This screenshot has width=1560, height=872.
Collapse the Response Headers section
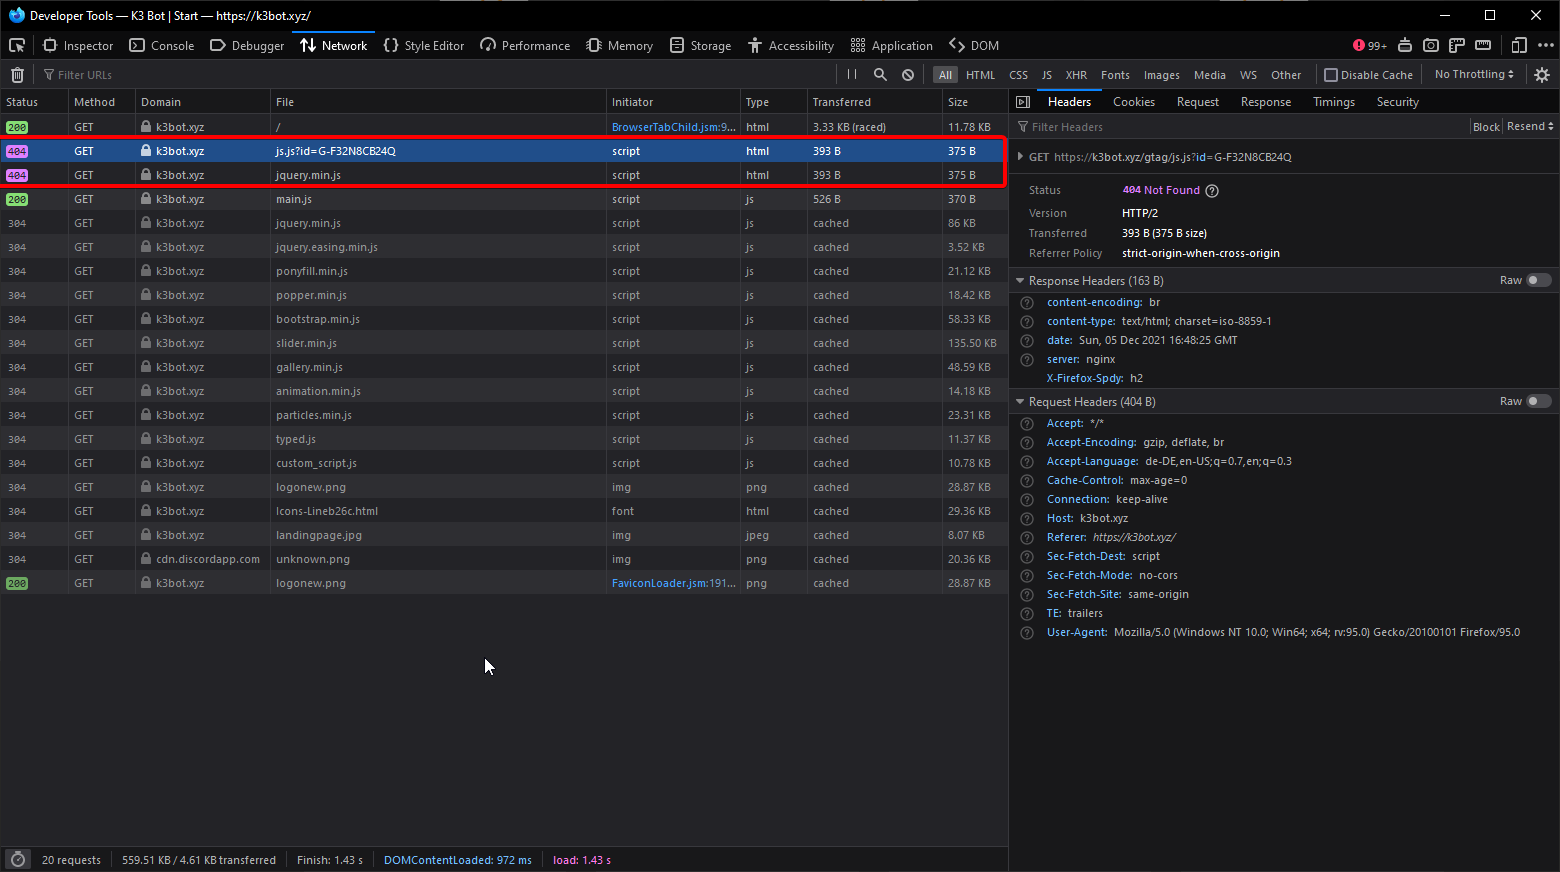[1020, 281]
